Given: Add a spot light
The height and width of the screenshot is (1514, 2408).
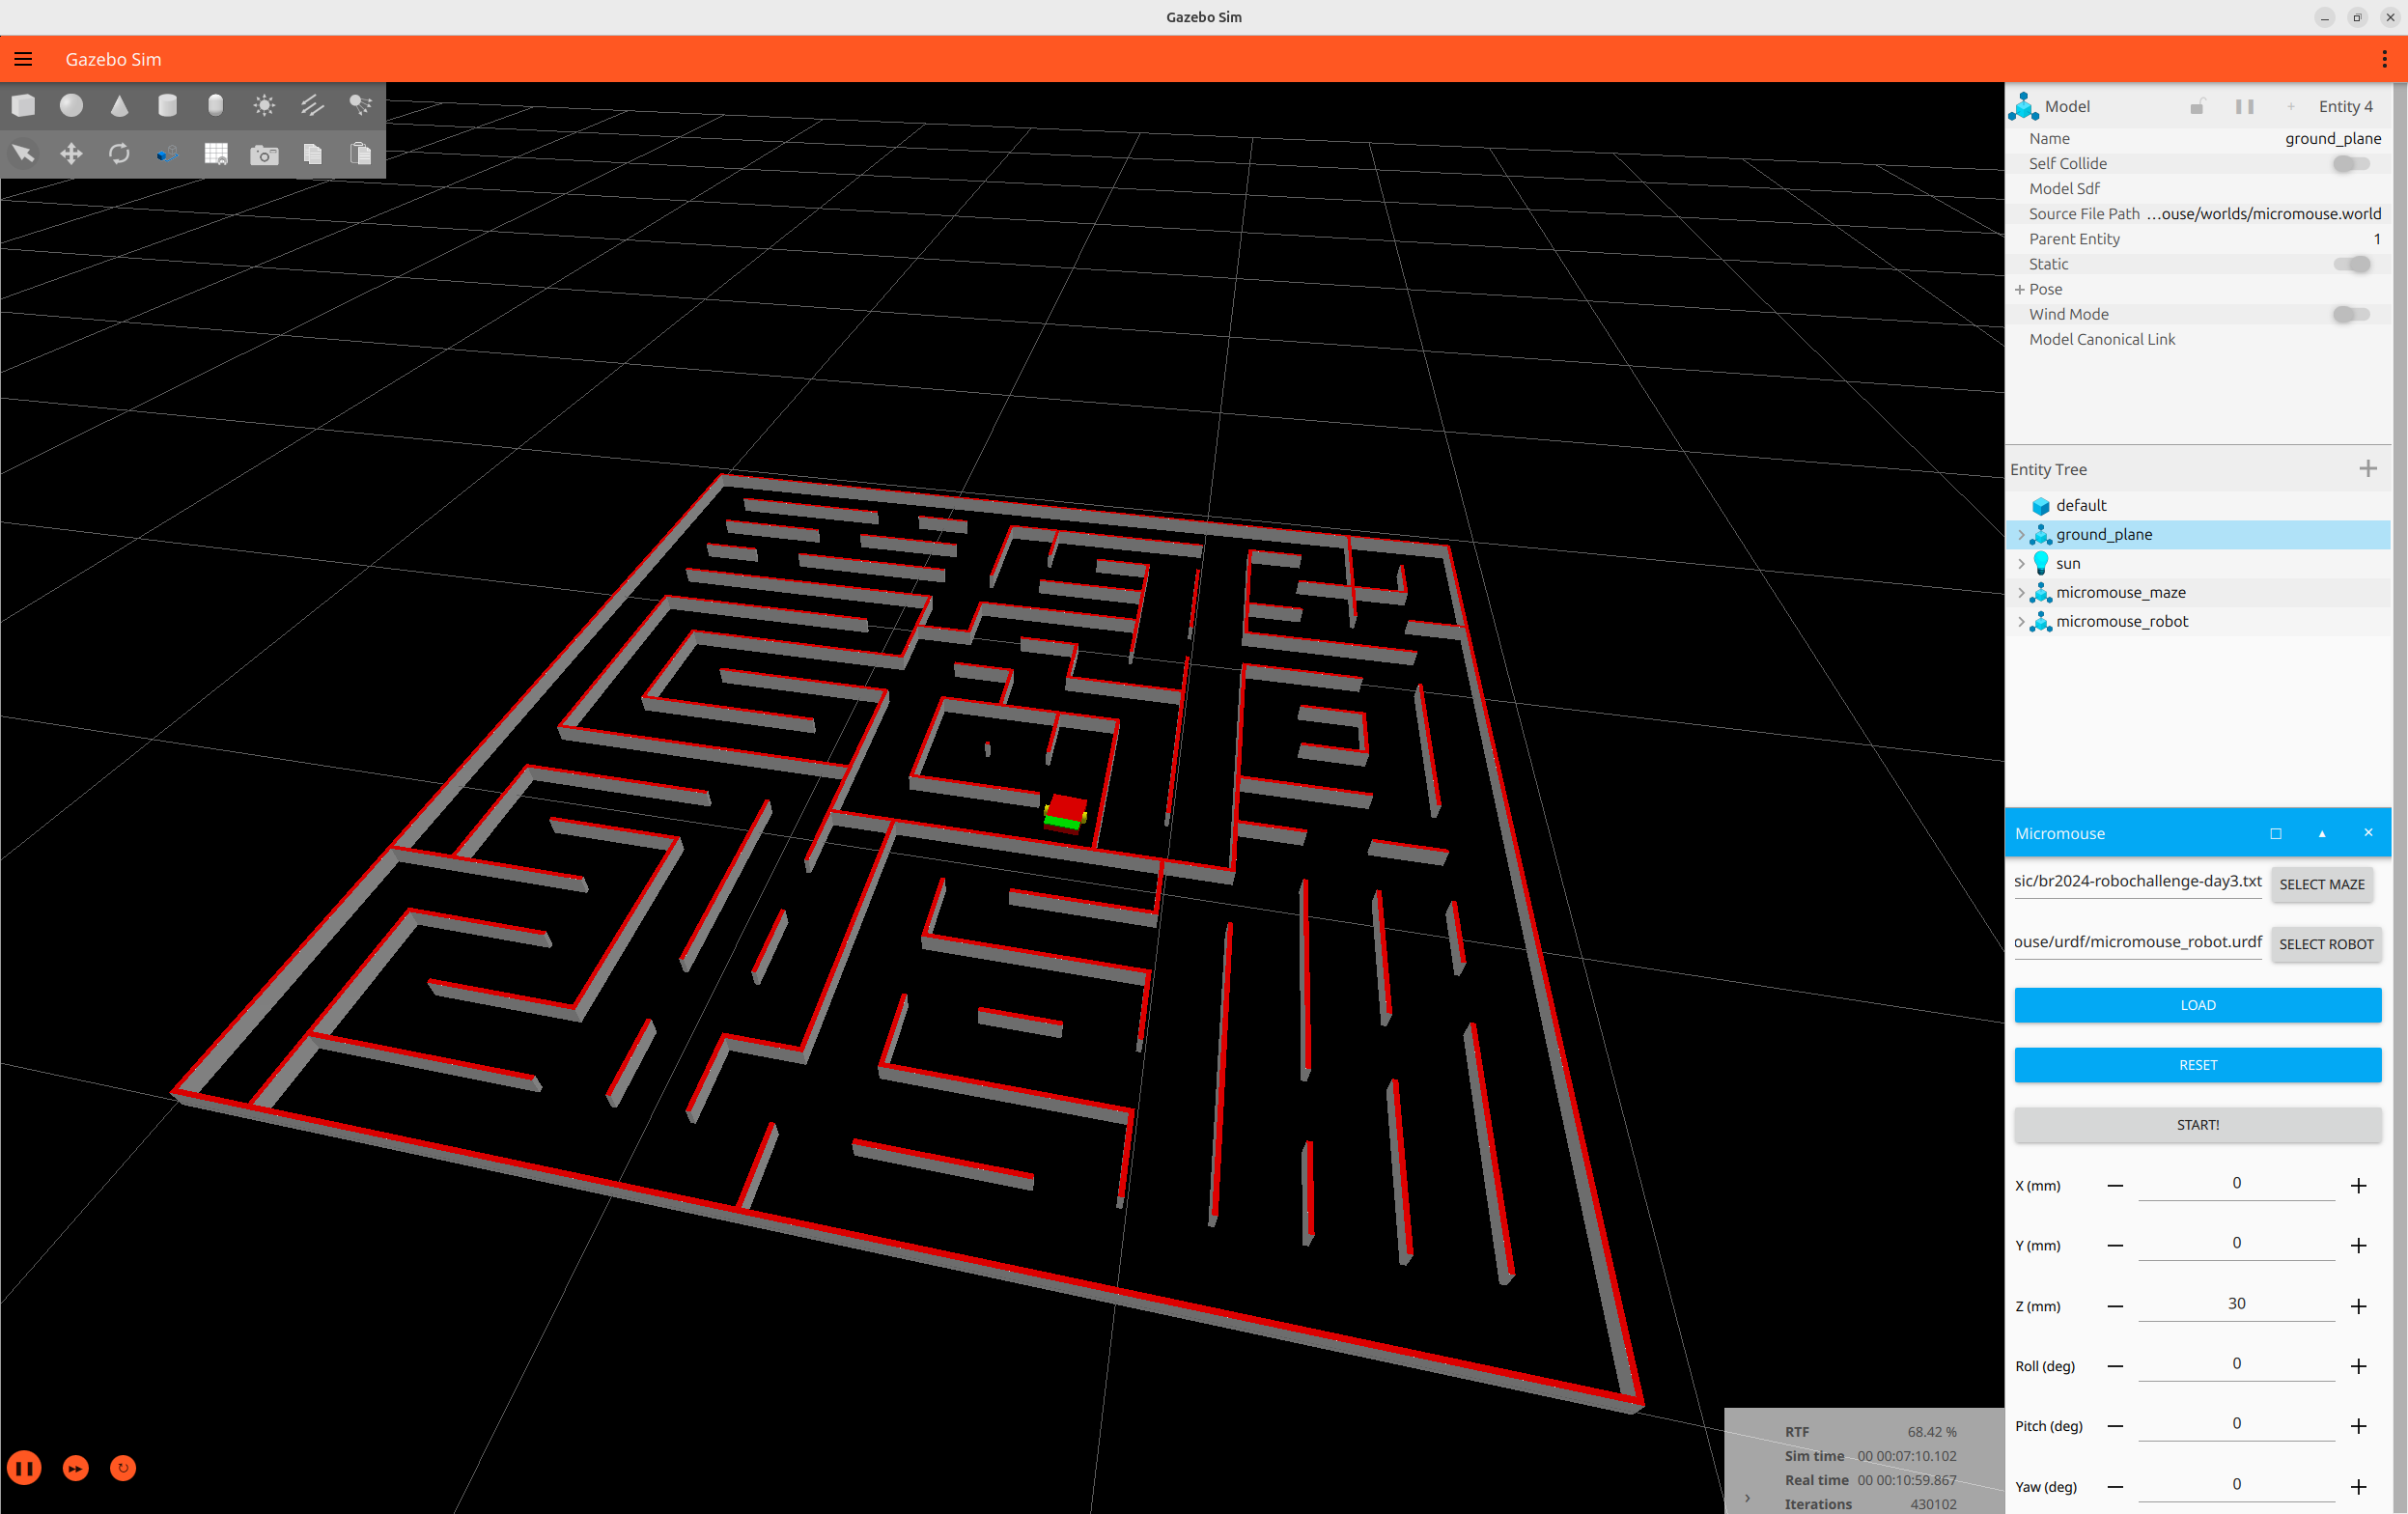Looking at the screenshot, I should click(360, 105).
